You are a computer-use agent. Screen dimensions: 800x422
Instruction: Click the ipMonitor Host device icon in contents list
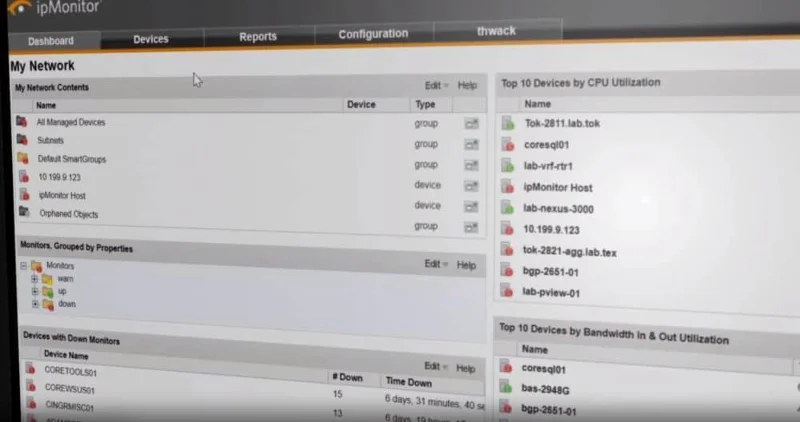[24, 194]
